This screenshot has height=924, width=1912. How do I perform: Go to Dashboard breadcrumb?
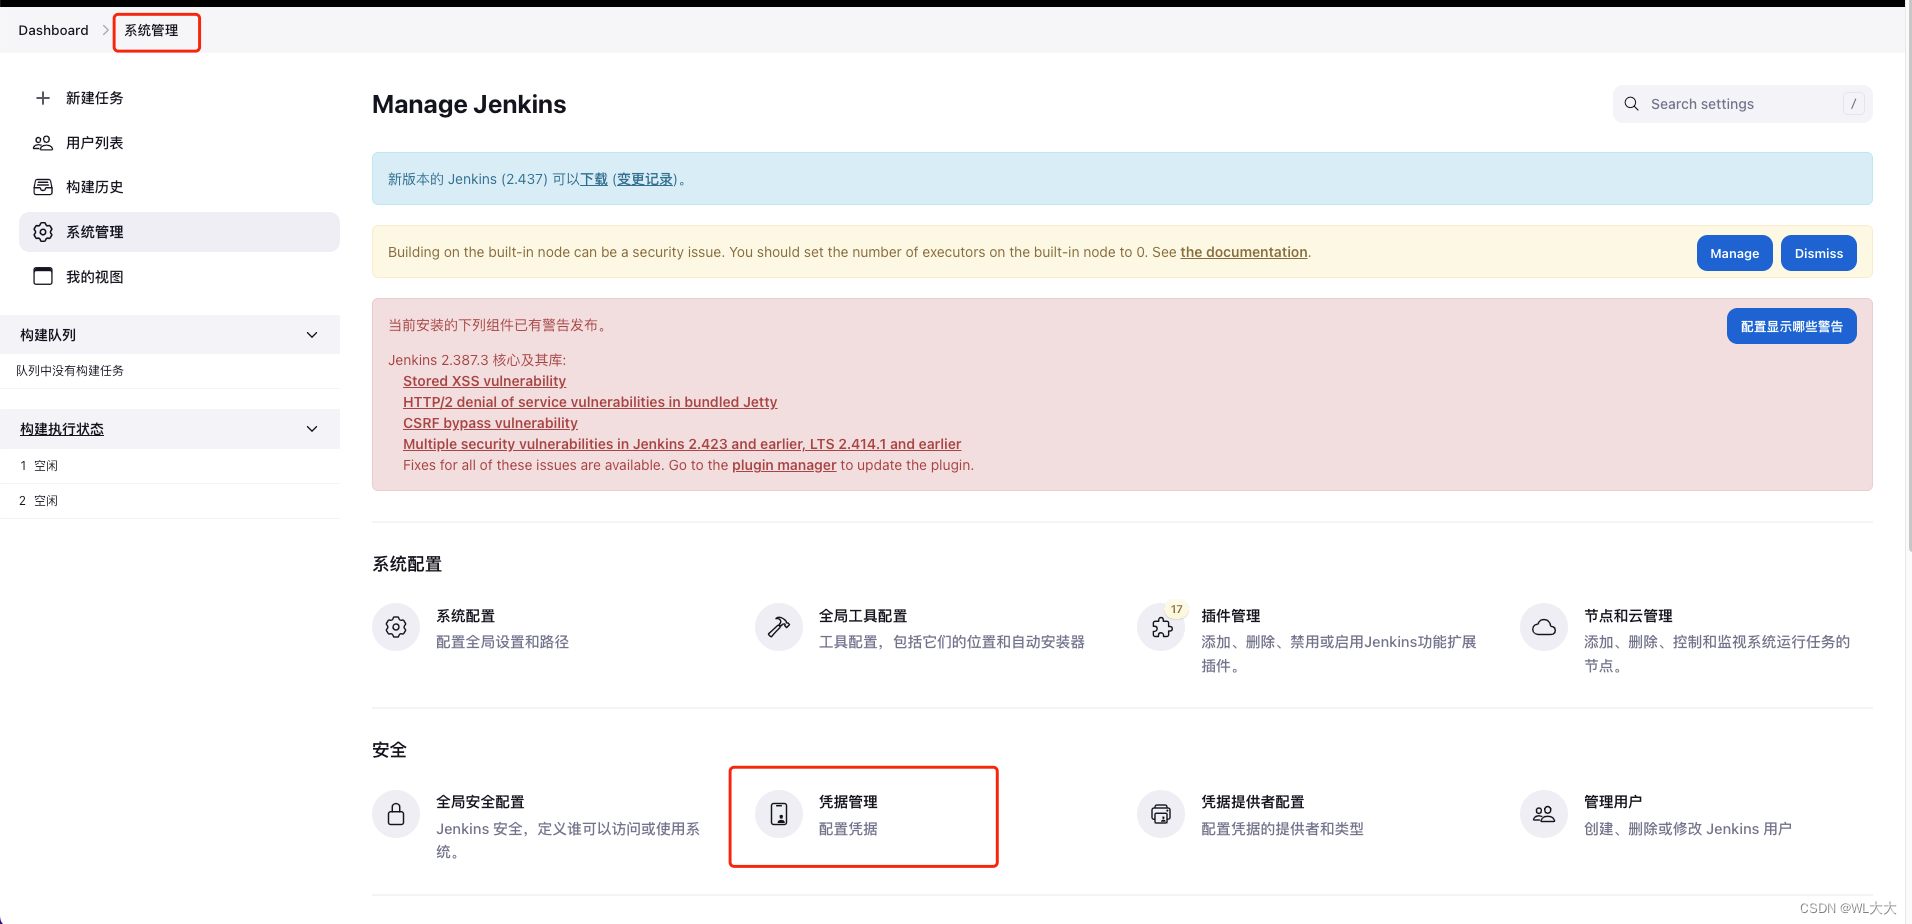click(53, 30)
